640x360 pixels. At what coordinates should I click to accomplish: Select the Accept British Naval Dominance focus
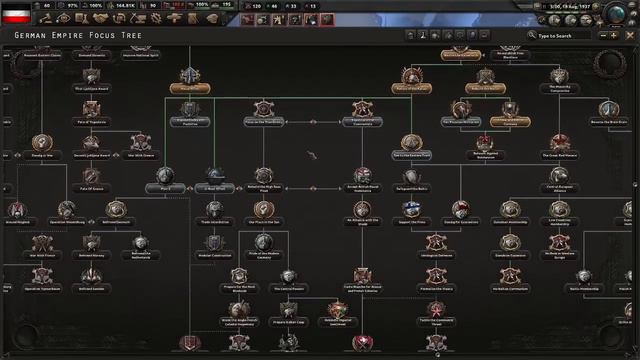[362, 180]
